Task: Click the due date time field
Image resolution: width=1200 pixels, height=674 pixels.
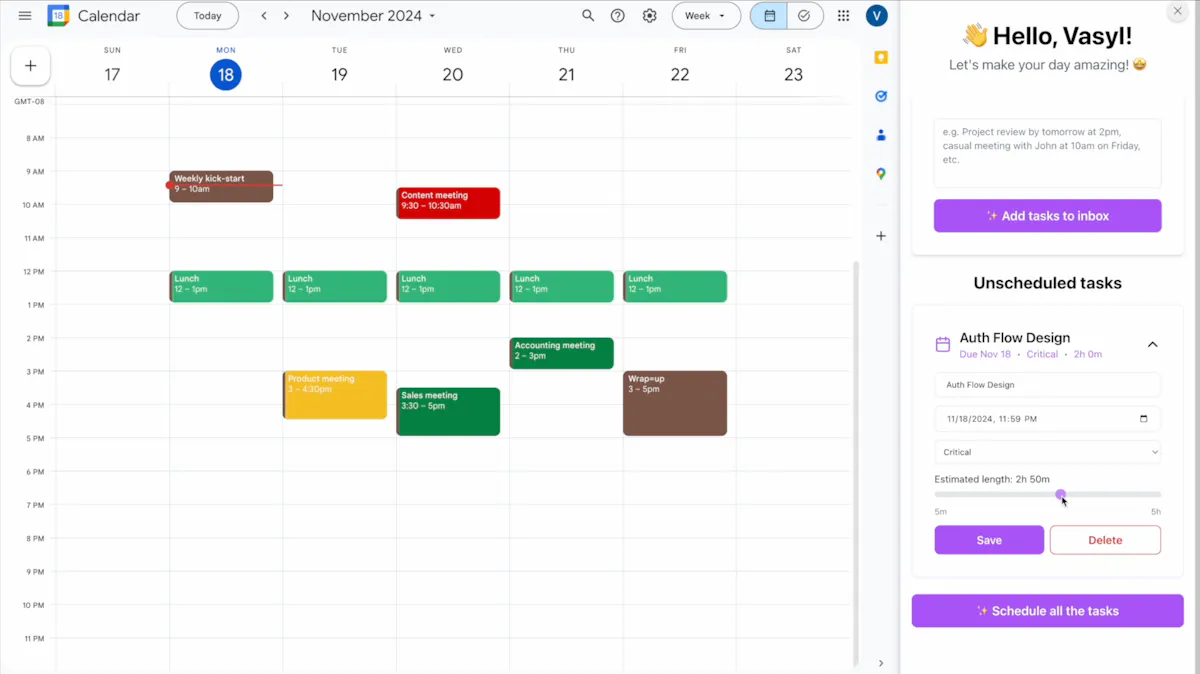Action: click(x=1047, y=419)
